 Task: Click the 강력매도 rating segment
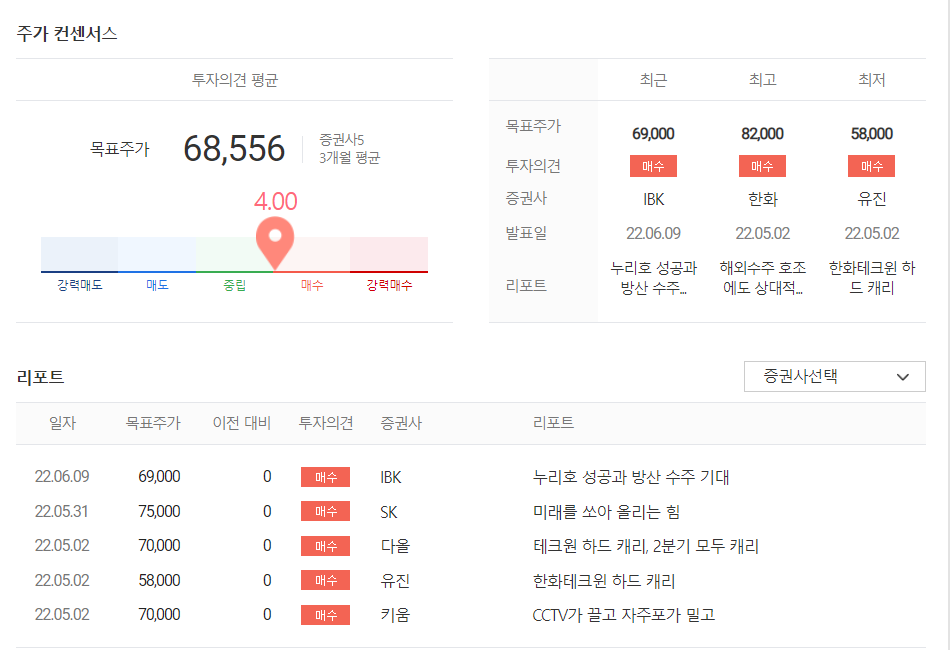[x=79, y=254]
